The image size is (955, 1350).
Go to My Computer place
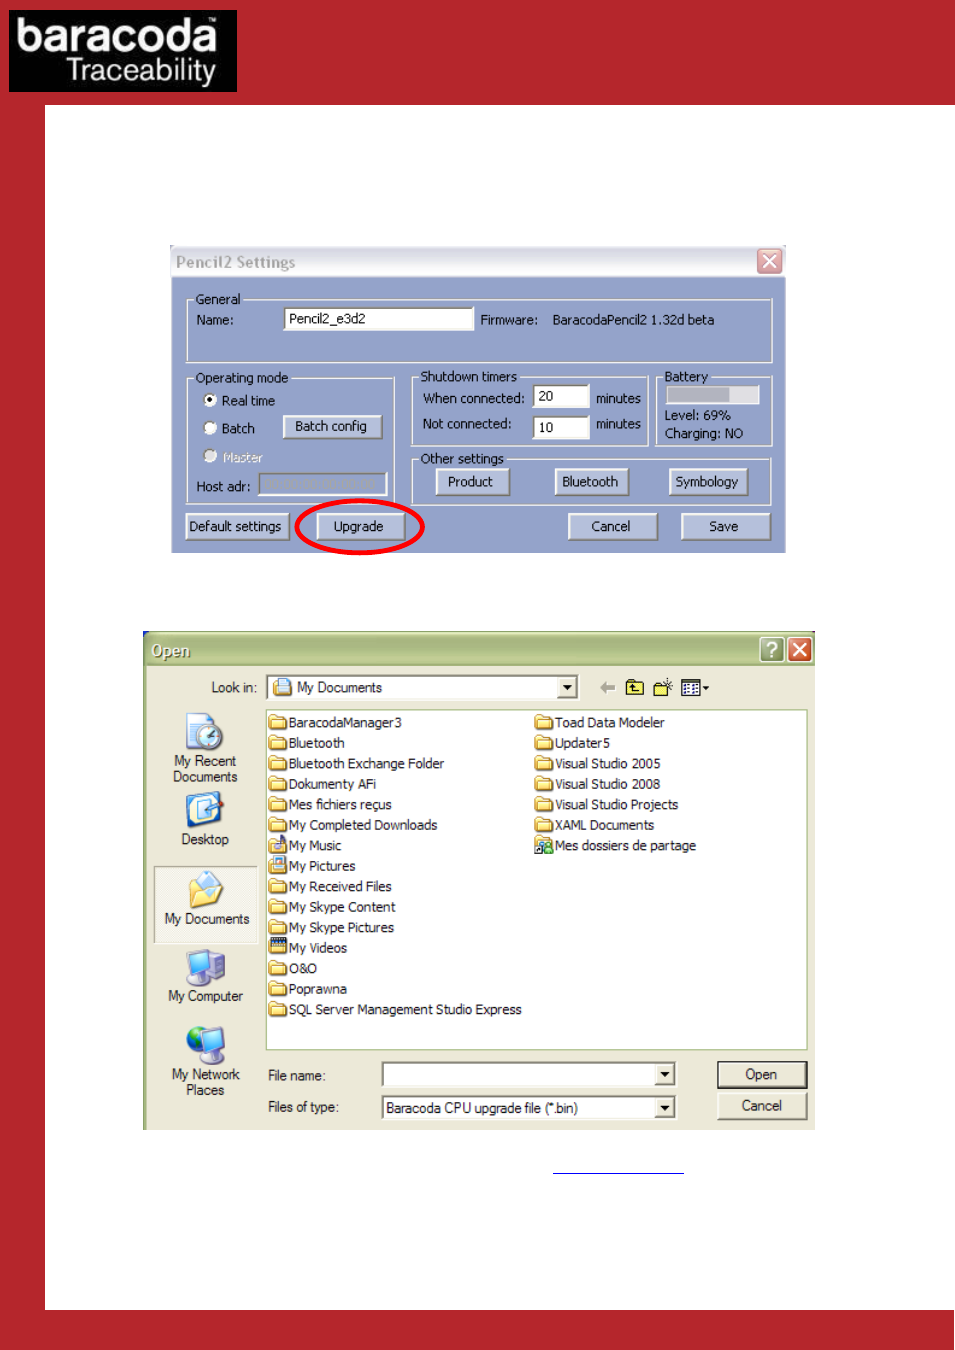coord(205,976)
